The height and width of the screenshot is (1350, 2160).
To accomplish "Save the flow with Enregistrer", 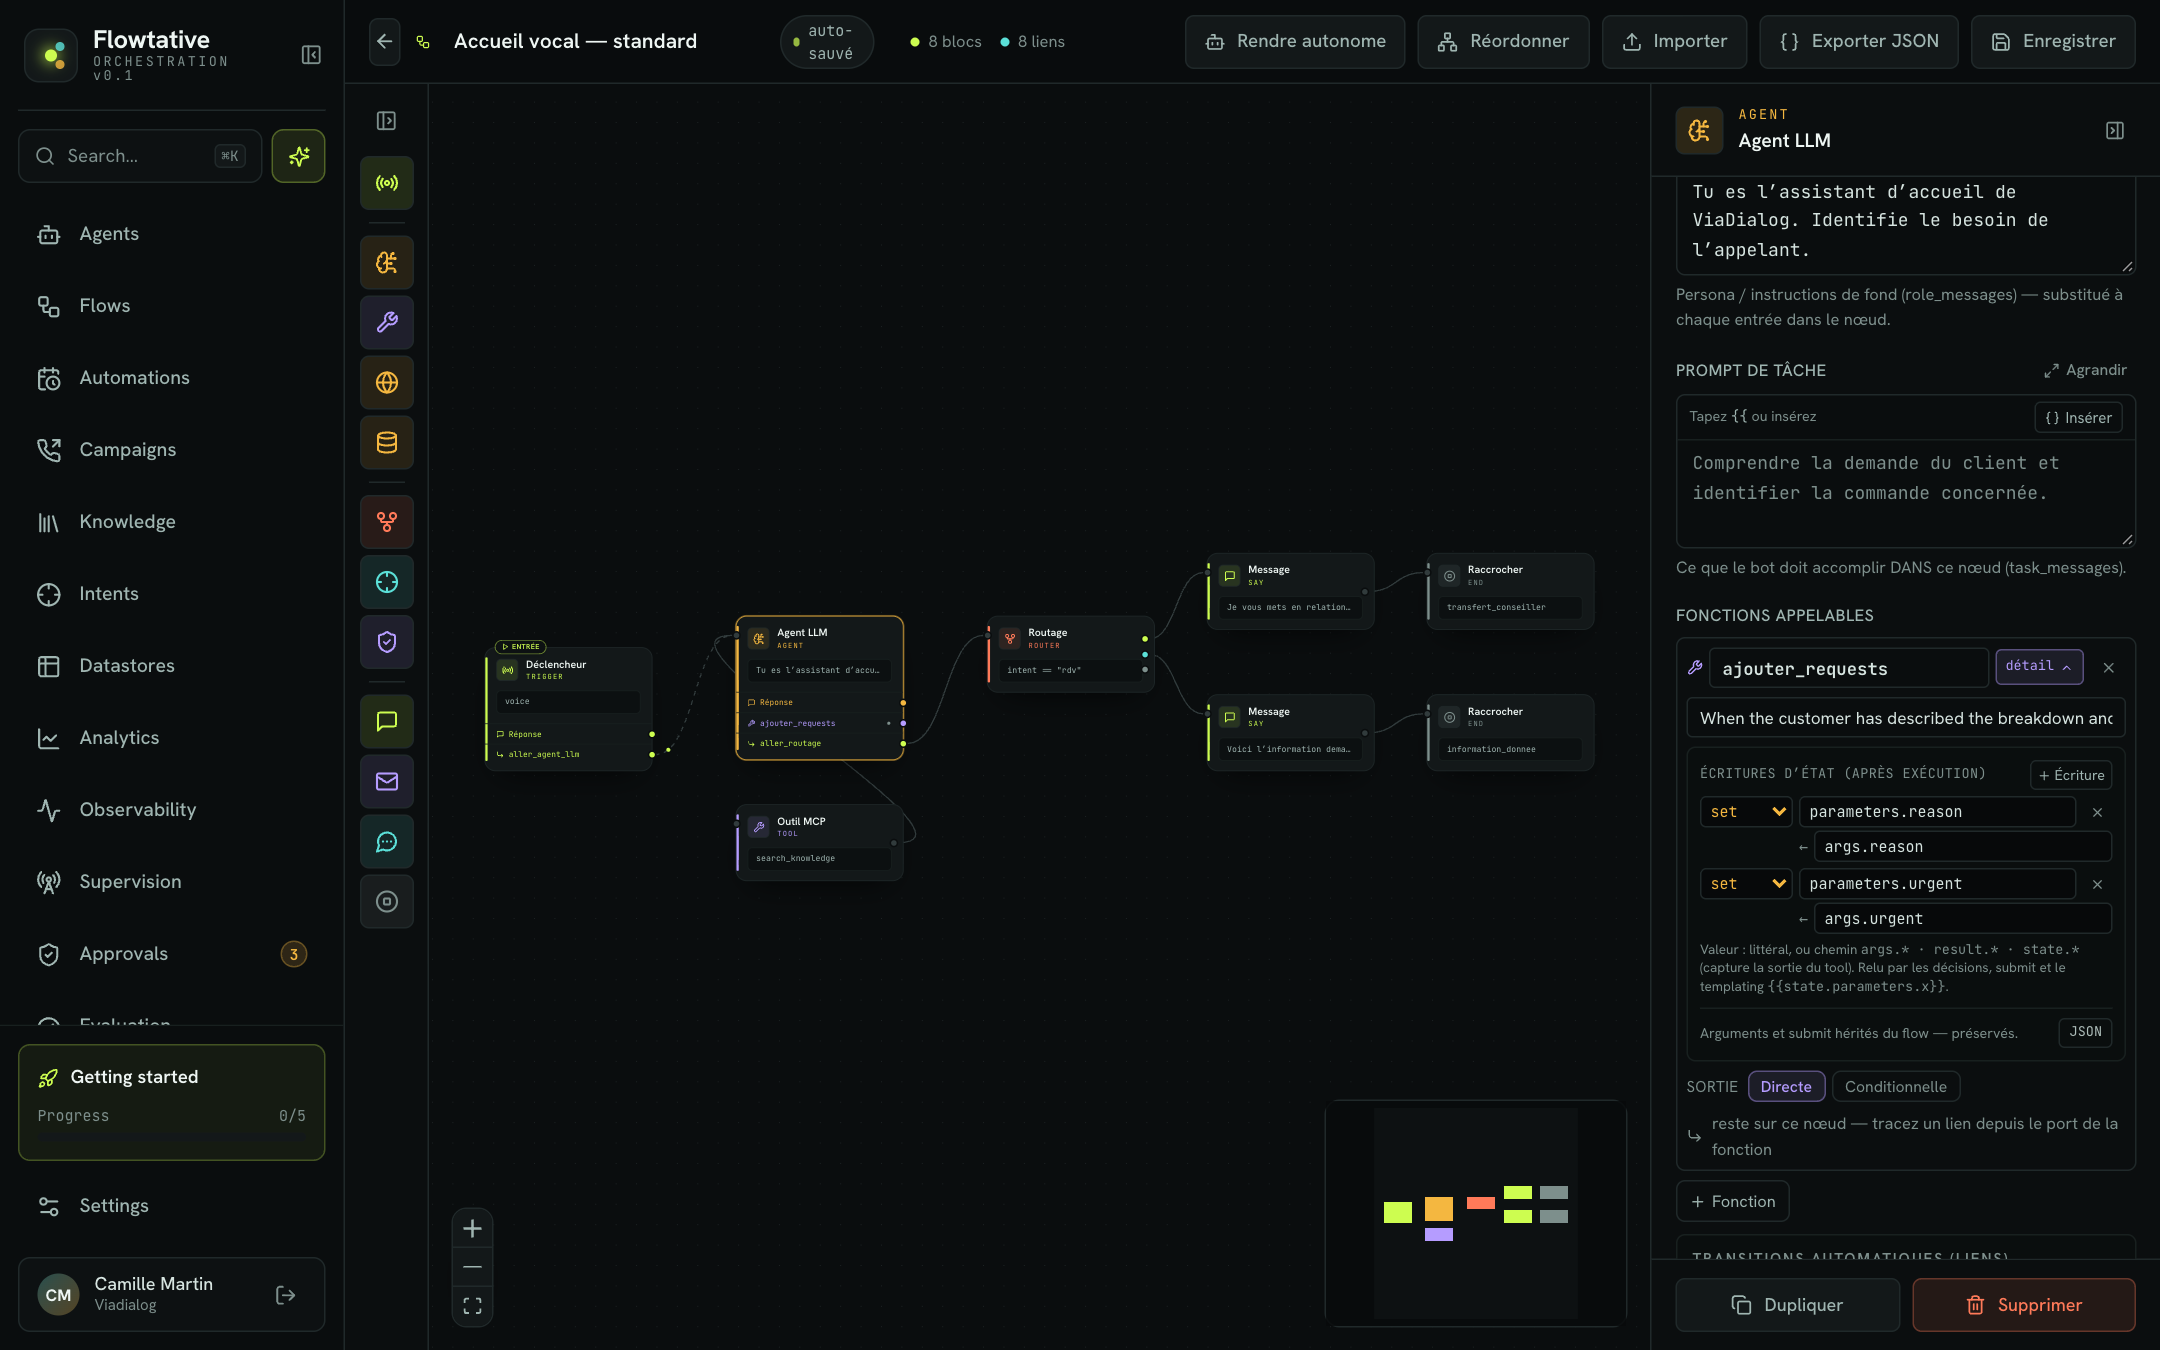I will (2053, 42).
